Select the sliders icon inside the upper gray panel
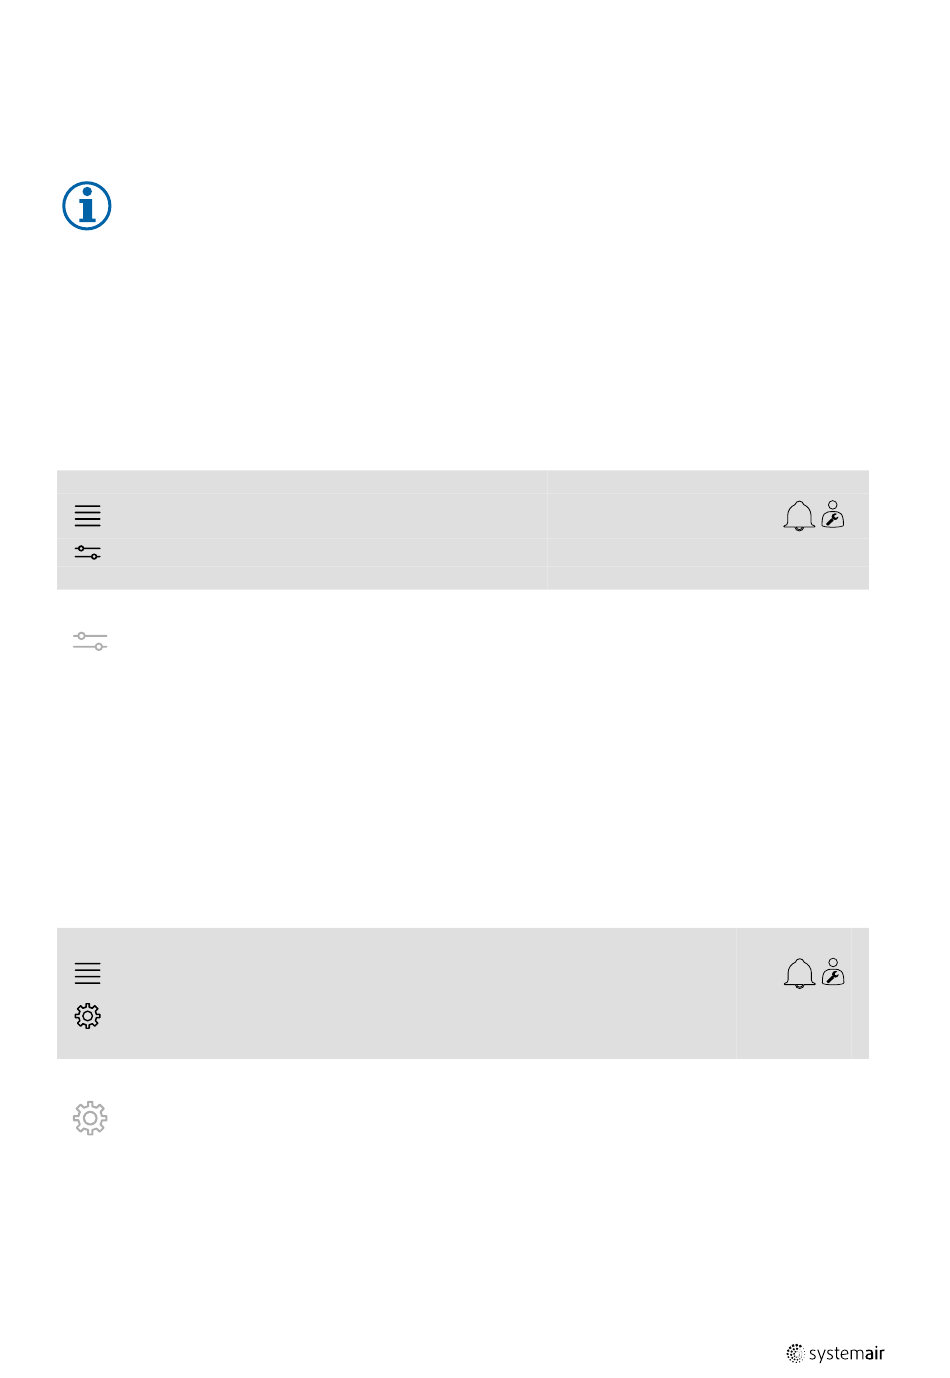The width and height of the screenshot is (950, 1378). tap(88, 553)
